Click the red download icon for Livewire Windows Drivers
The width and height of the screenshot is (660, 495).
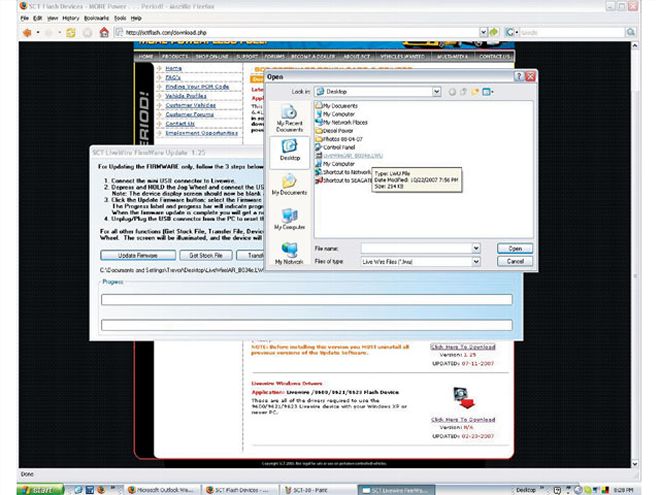click(463, 398)
